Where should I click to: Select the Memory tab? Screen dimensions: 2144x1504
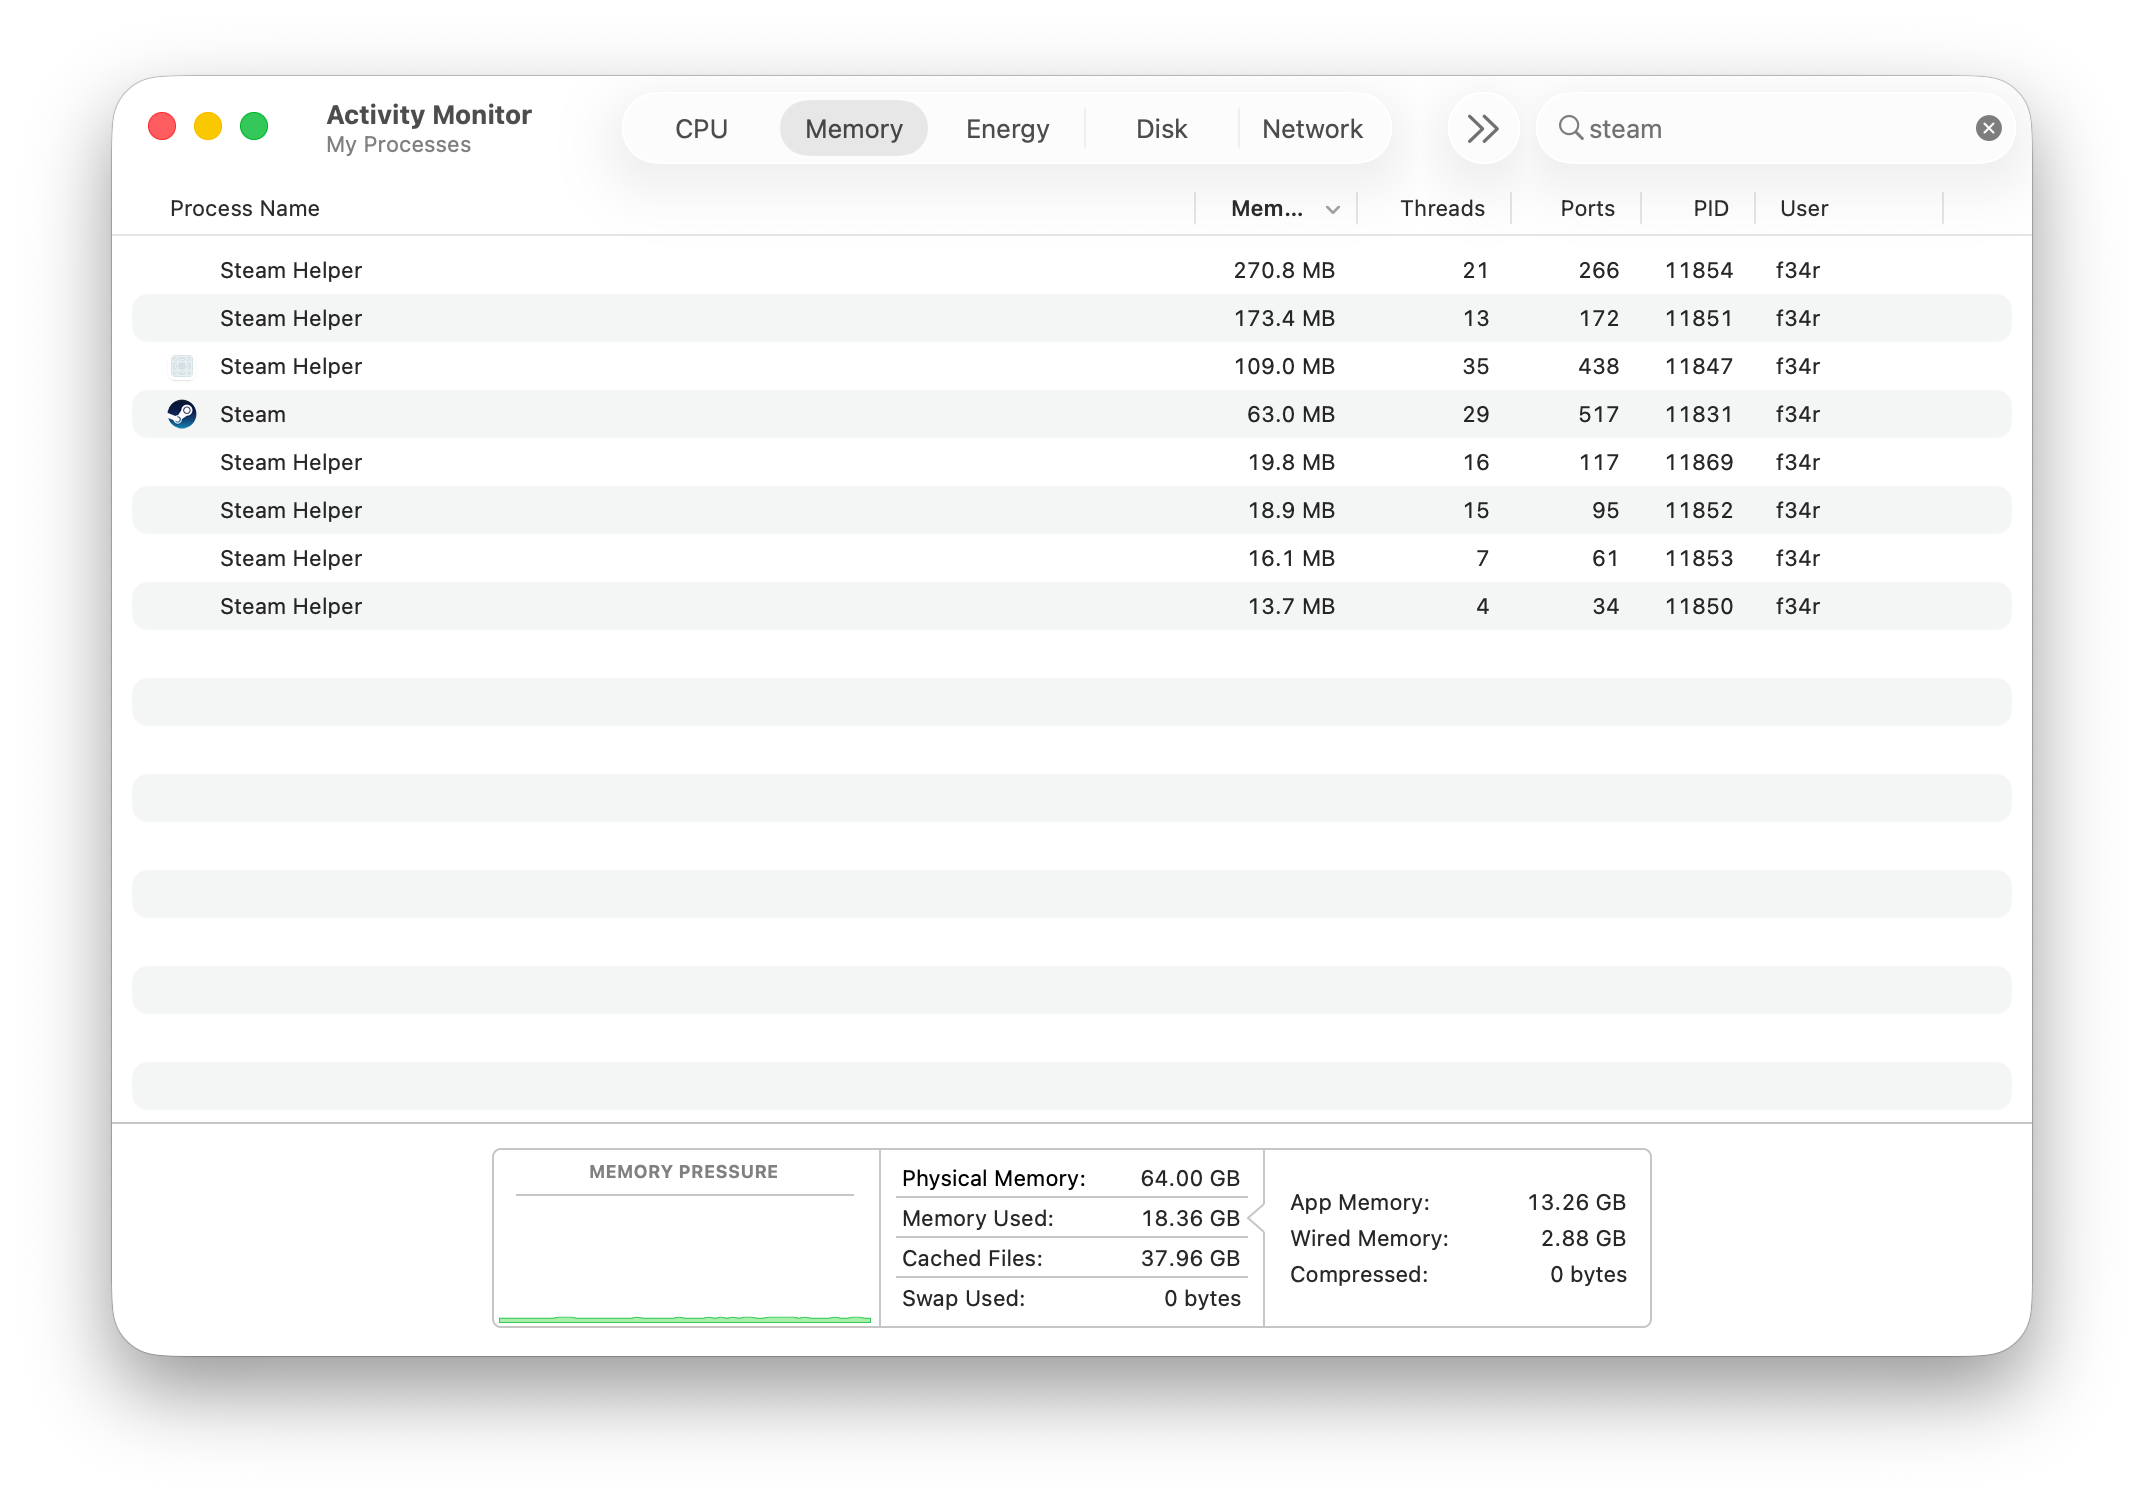point(854,128)
